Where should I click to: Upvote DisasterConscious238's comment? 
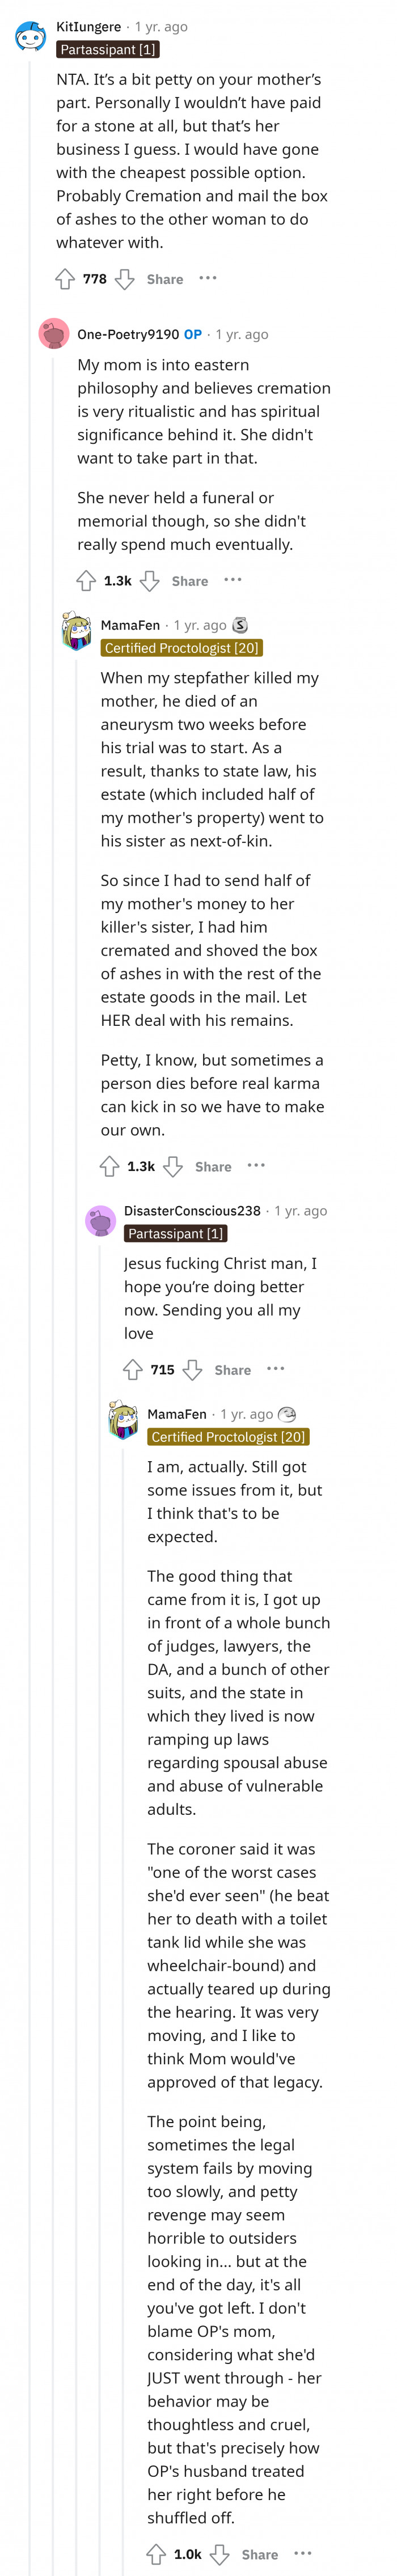pos(133,1370)
